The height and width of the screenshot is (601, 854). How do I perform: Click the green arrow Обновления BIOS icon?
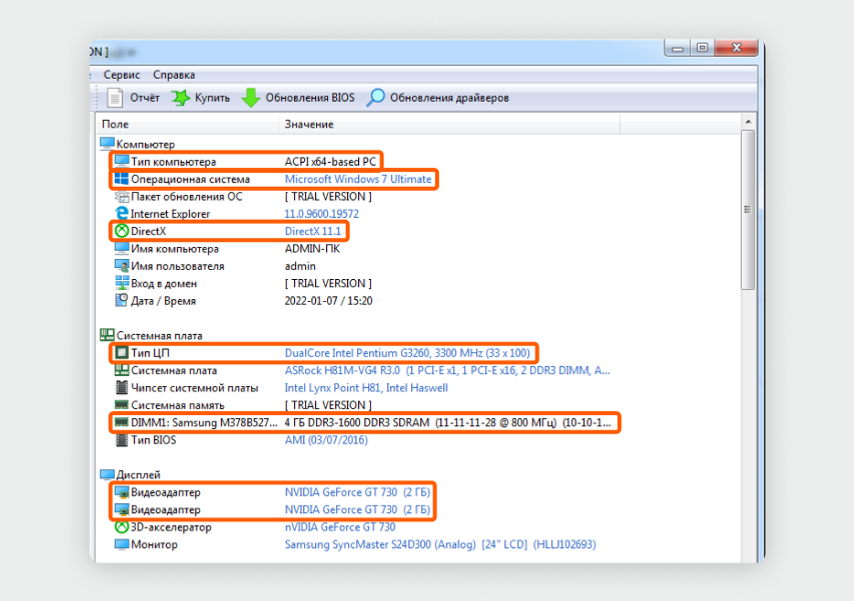click(251, 98)
